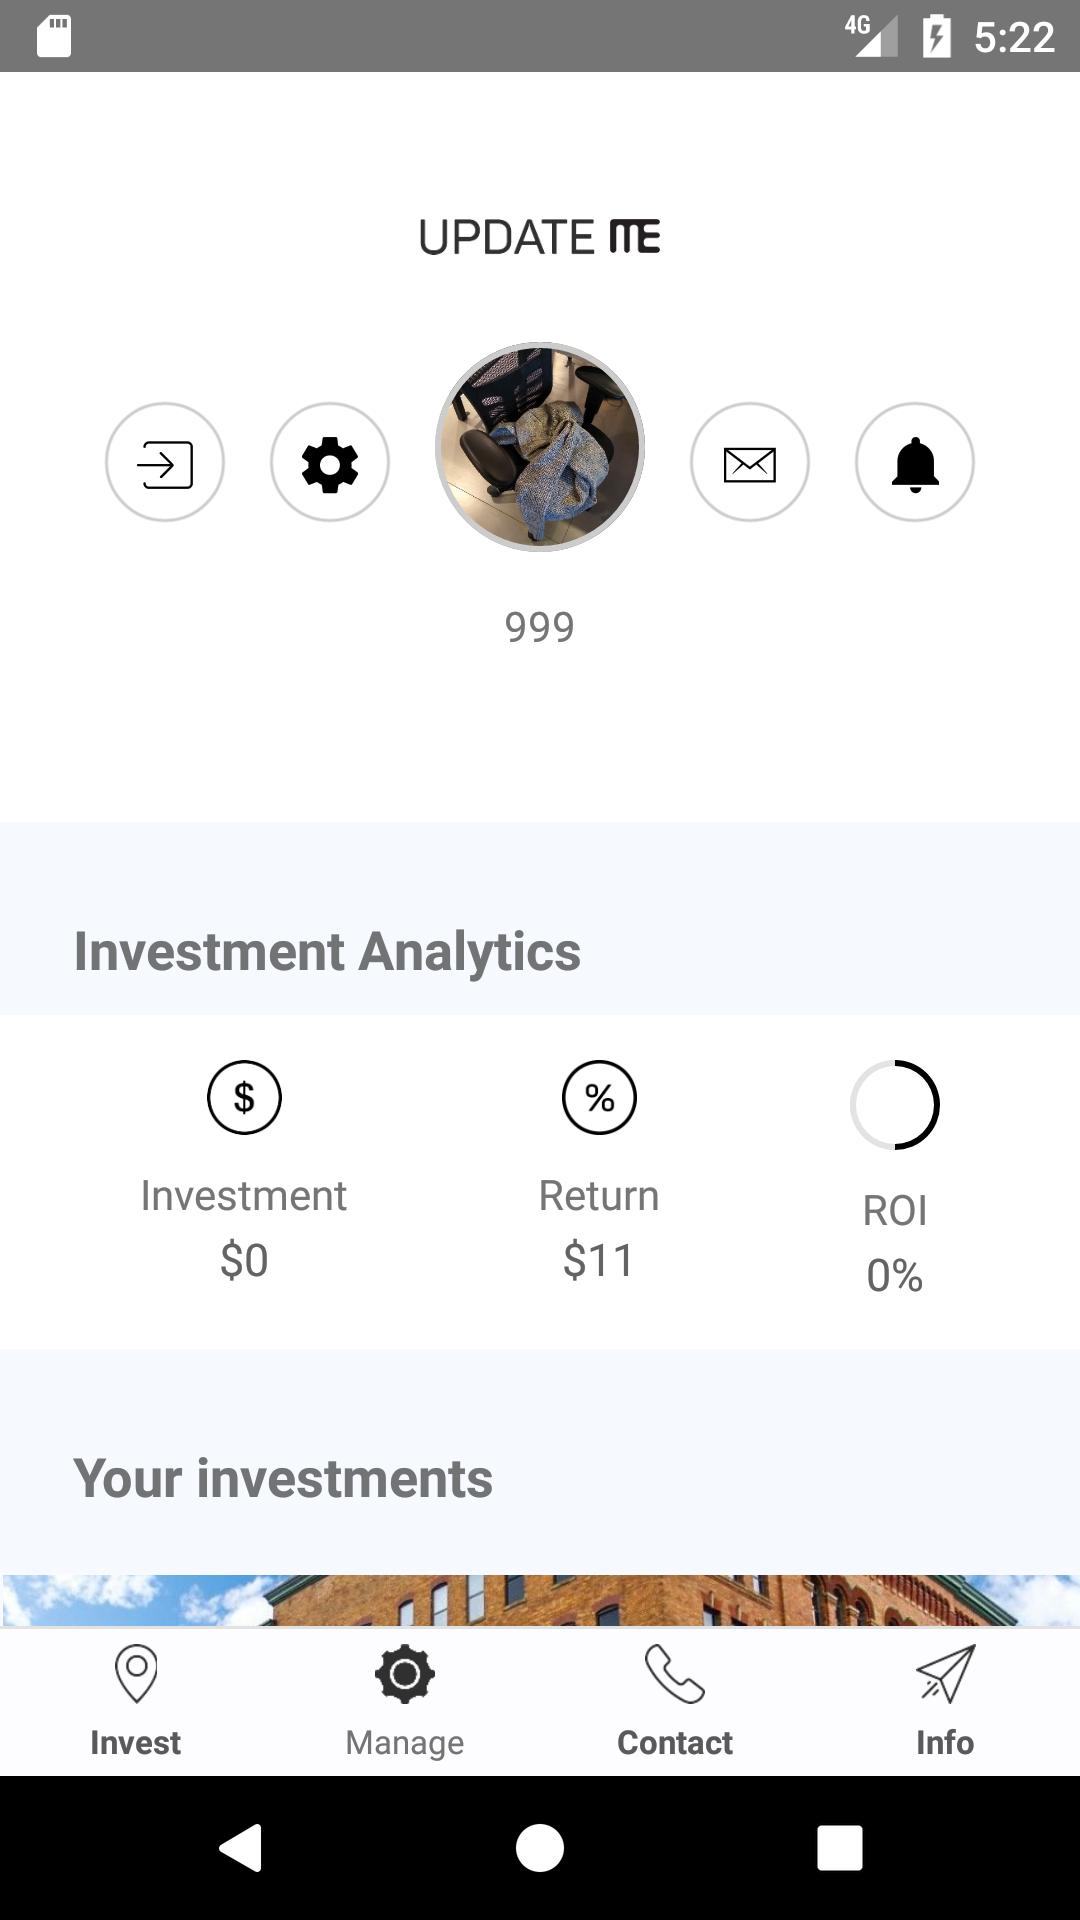
Task: Tap the ROI circular progress indicator
Action: point(895,1105)
